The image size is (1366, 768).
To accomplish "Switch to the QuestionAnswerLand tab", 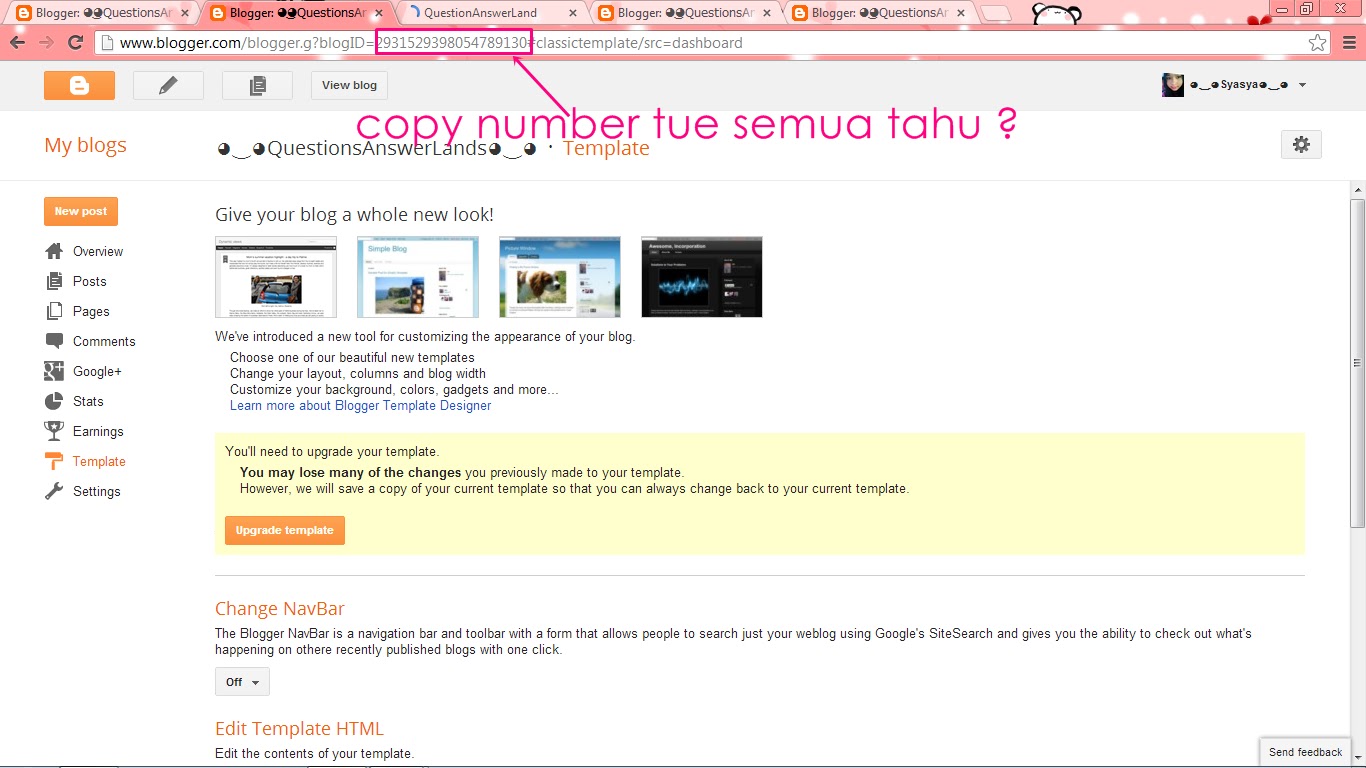I will click(490, 13).
